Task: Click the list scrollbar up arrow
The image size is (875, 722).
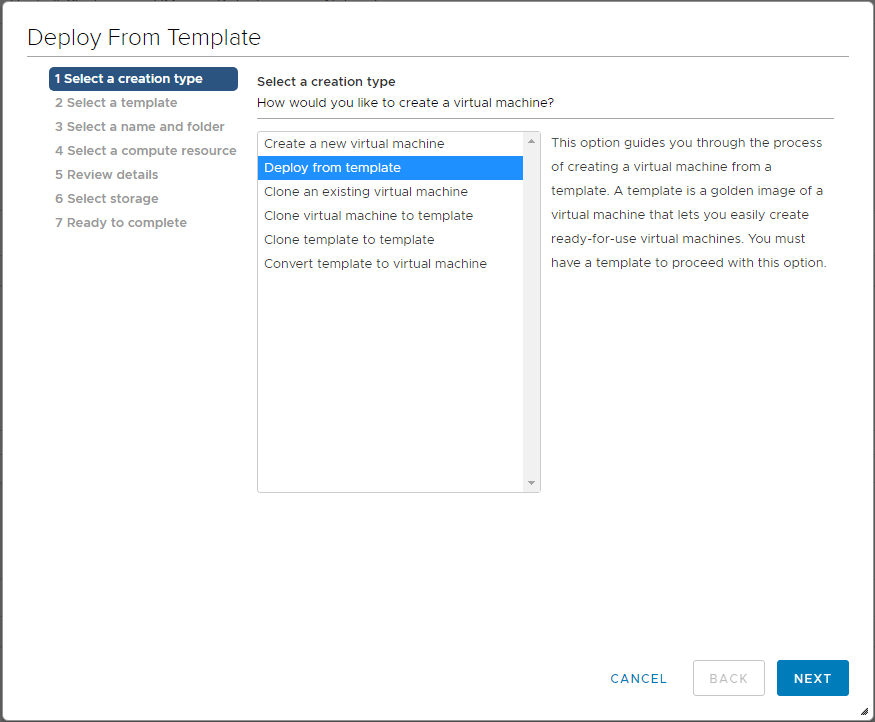Action: point(532,142)
